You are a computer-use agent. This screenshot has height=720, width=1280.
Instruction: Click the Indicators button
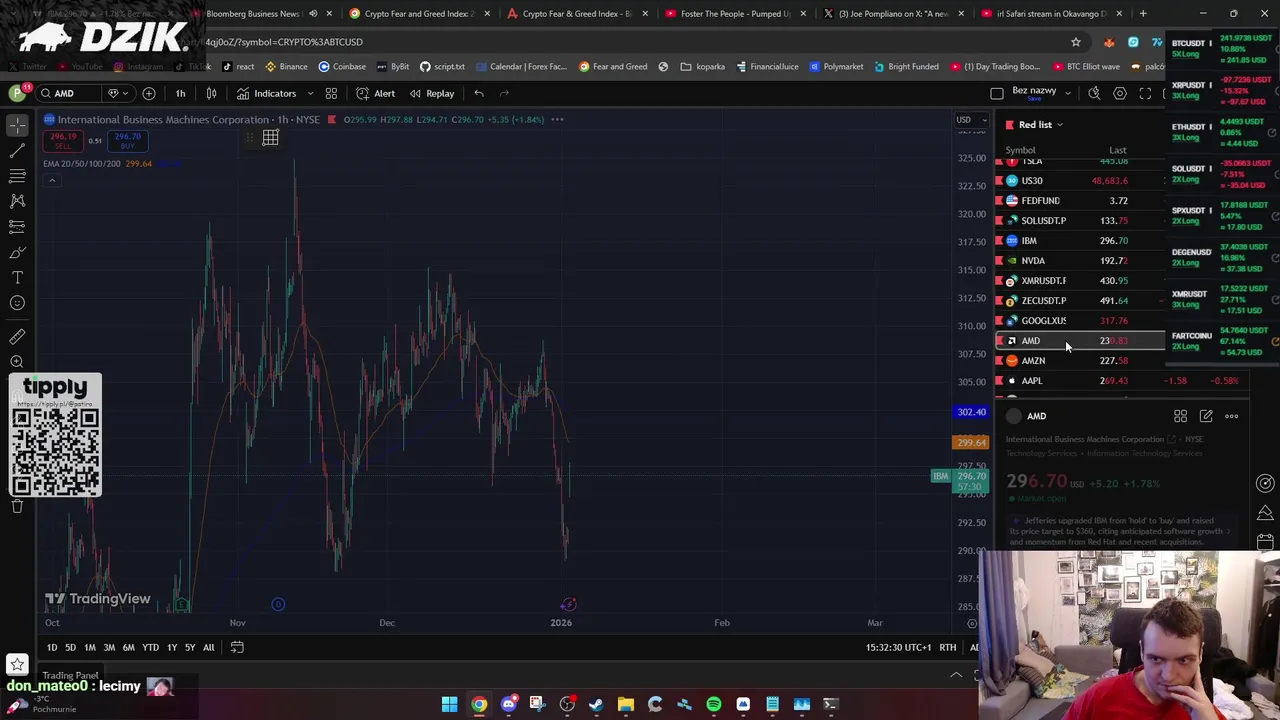[266, 93]
